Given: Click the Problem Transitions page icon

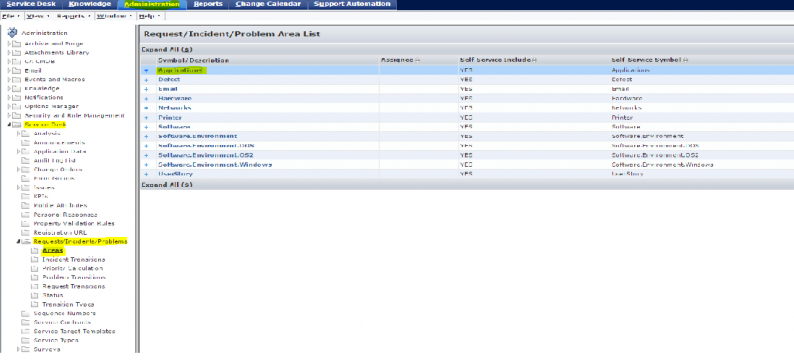Looking at the screenshot, I should click(34, 277).
